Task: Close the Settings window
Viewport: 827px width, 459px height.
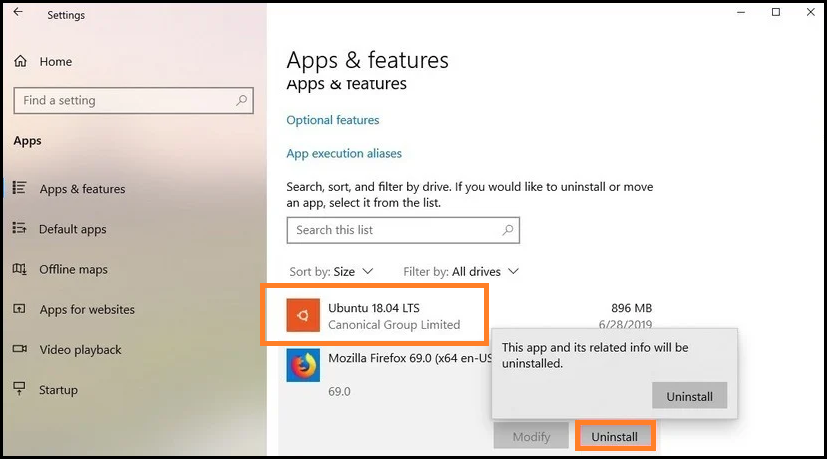Action: pos(811,12)
